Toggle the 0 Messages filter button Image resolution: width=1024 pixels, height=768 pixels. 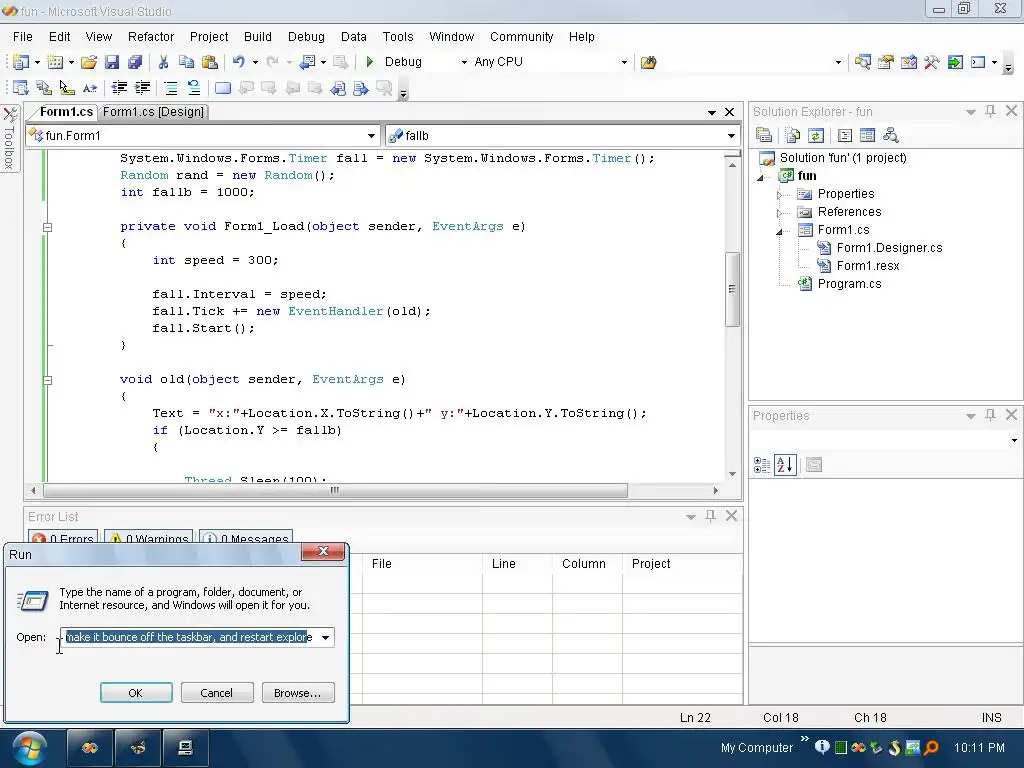click(246, 537)
